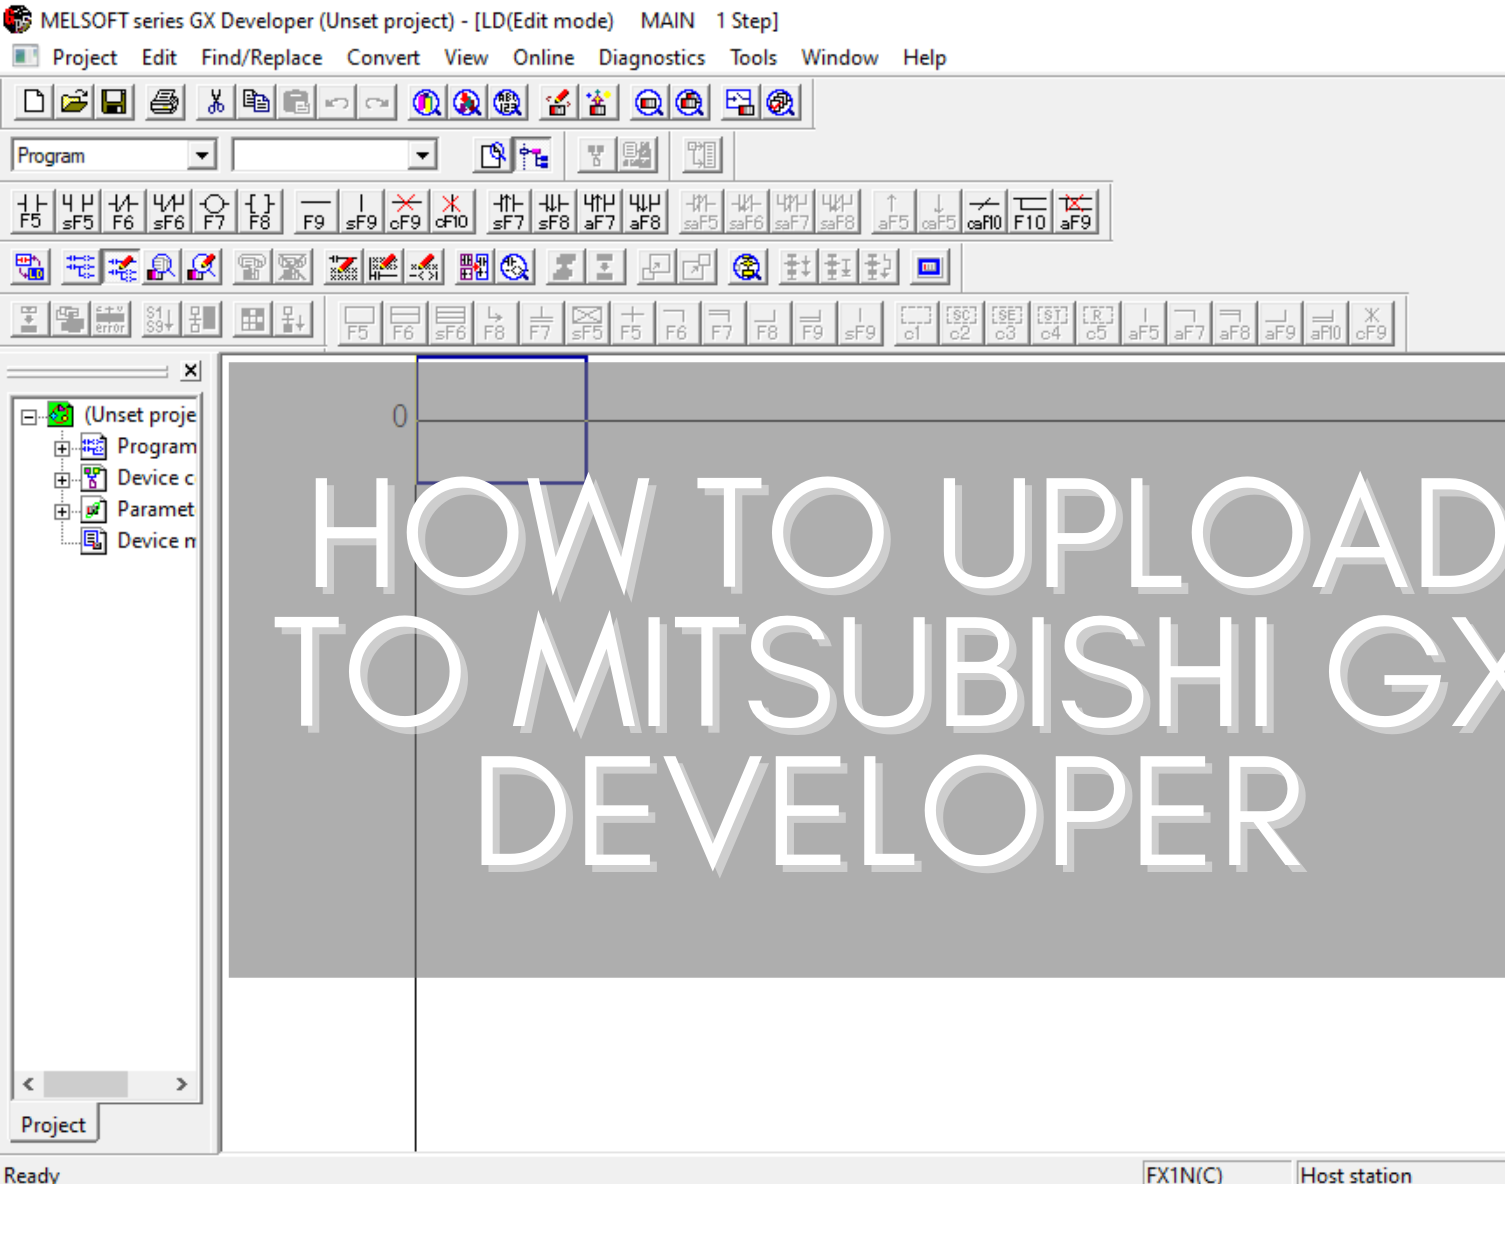Pick the application instruction F8 ladder symbol

pos(258,209)
